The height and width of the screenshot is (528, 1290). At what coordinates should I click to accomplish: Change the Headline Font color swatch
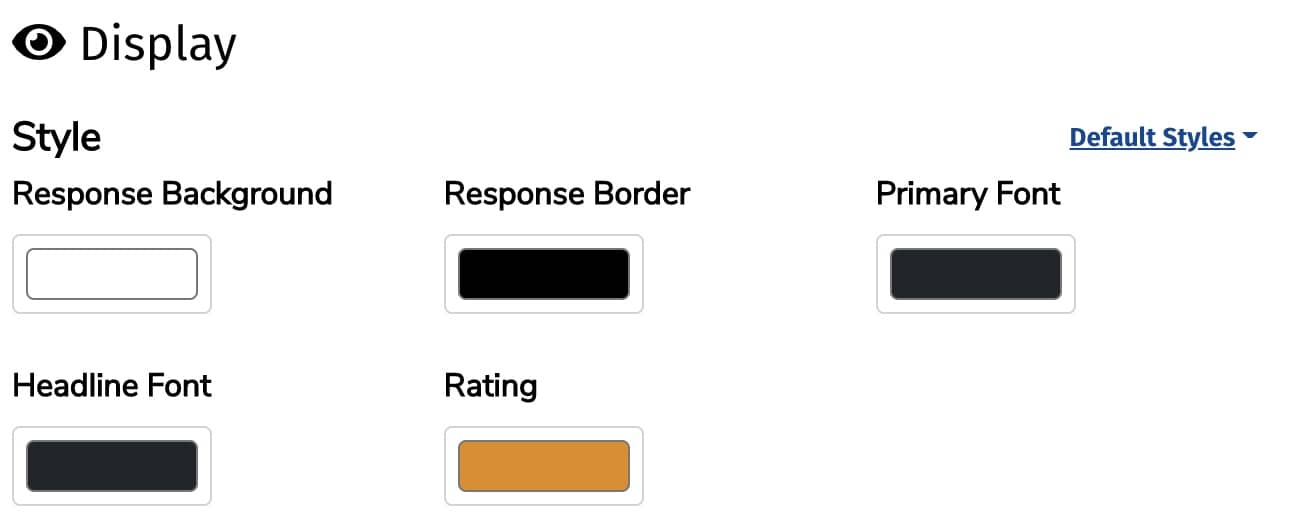click(x=112, y=466)
